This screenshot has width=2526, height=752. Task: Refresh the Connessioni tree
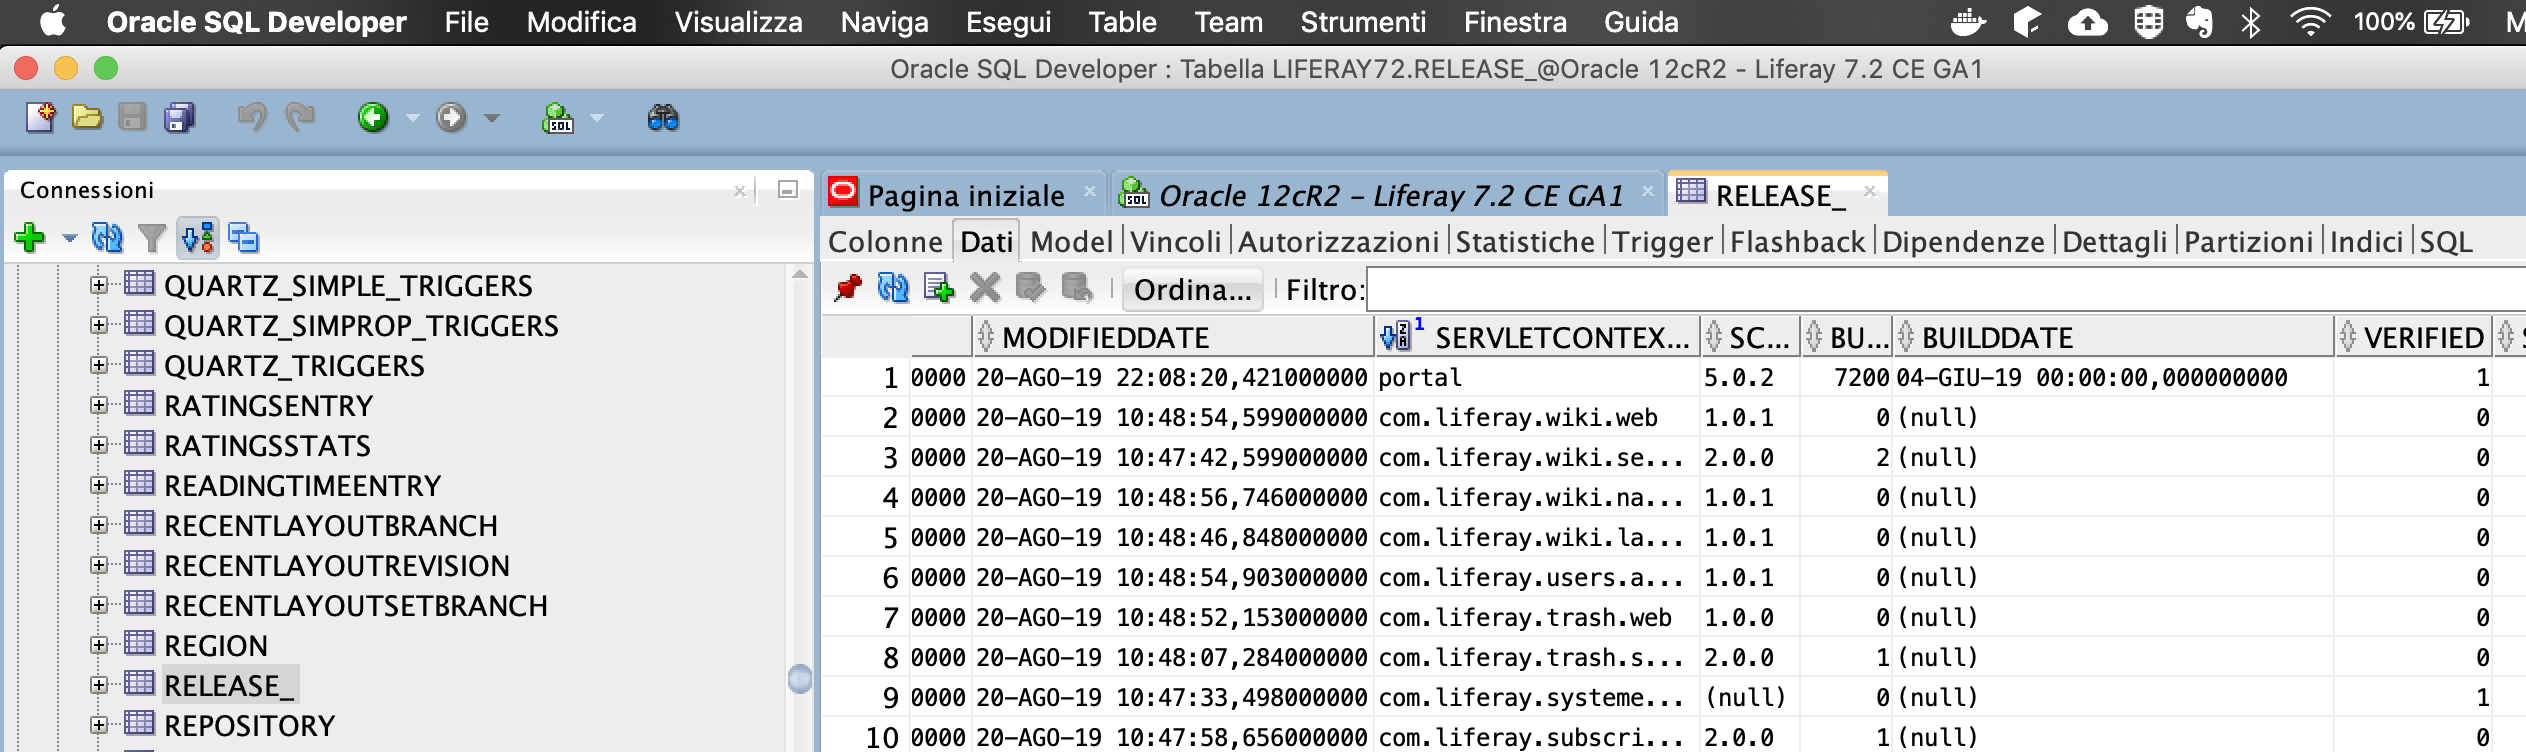[107, 238]
